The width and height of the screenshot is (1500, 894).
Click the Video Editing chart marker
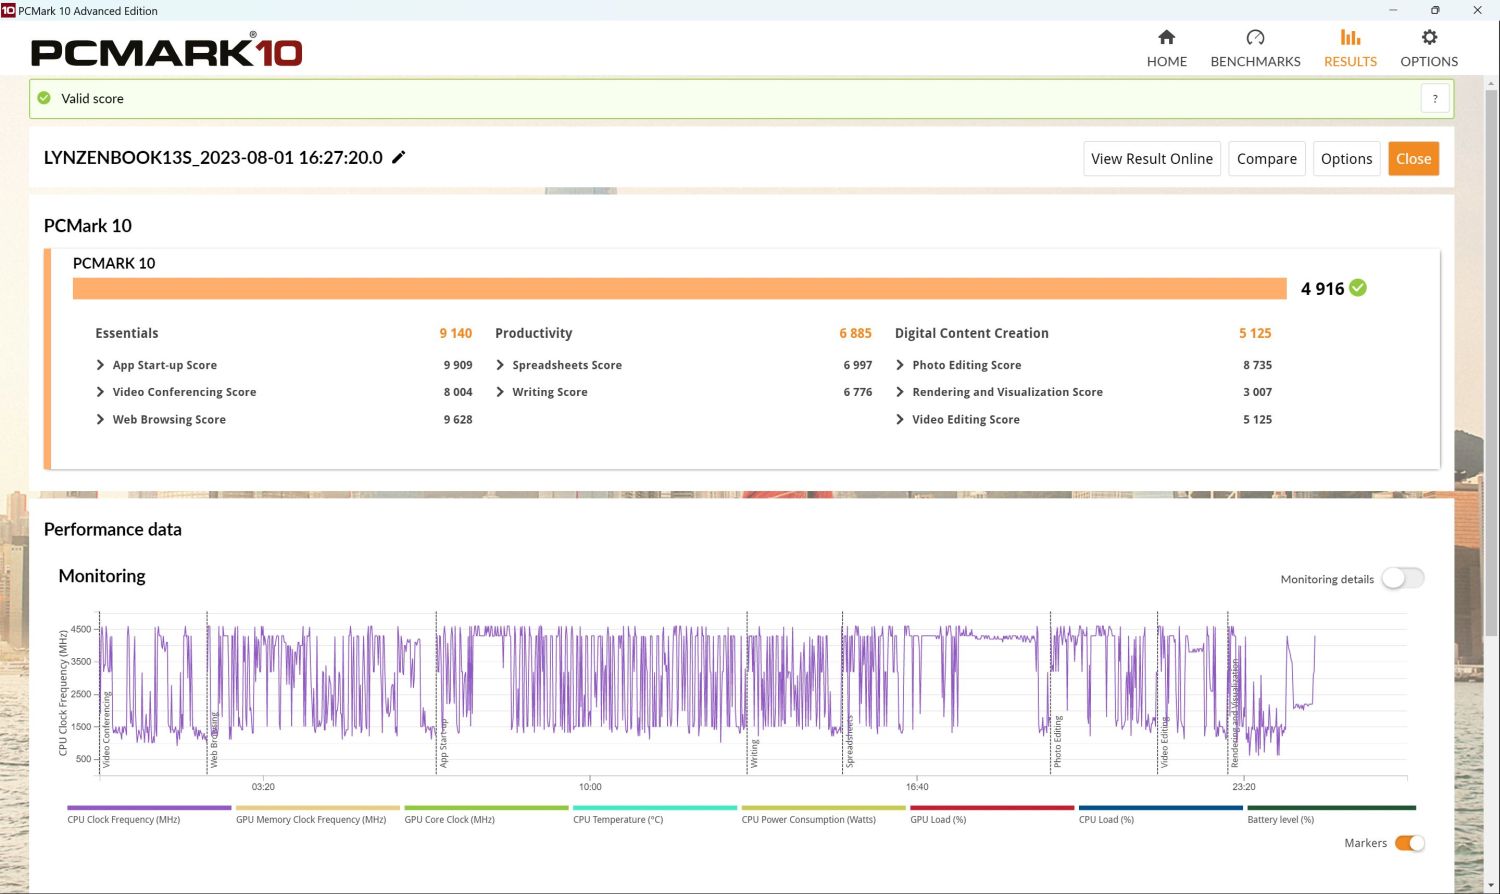(x=1164, y=742)
